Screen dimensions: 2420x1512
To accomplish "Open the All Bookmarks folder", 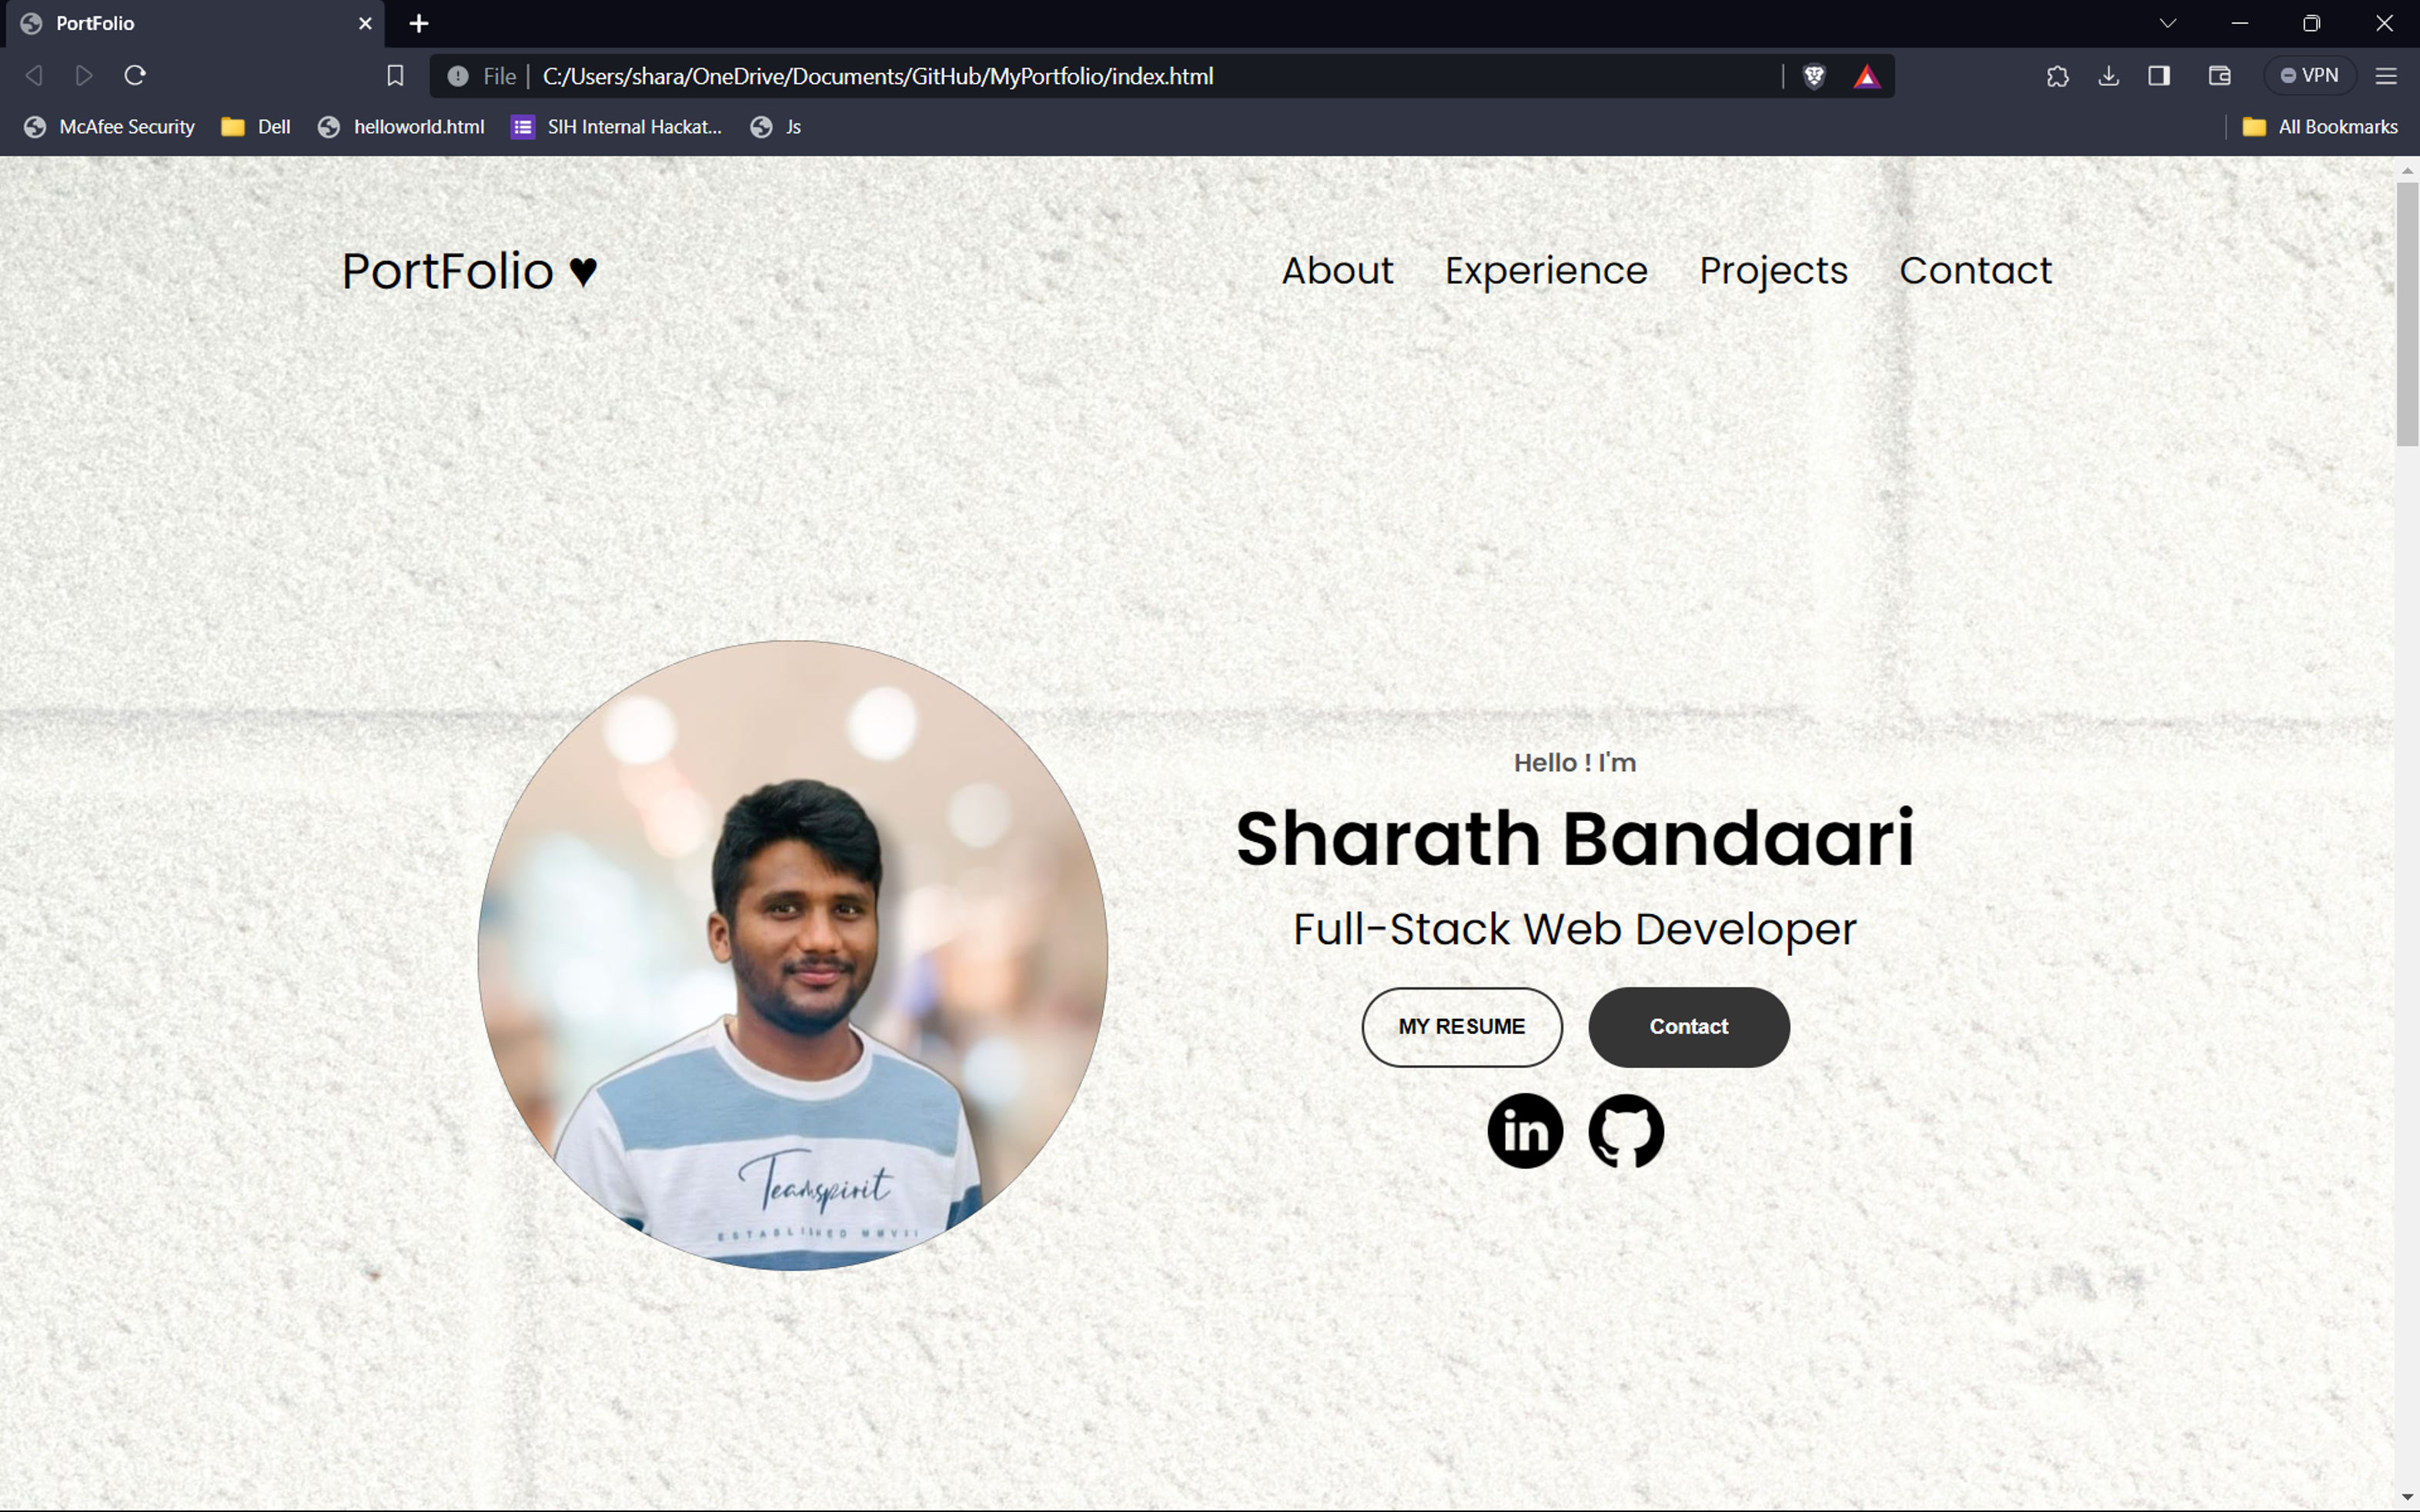I will pyautogui.click(x=2320, y=127).
